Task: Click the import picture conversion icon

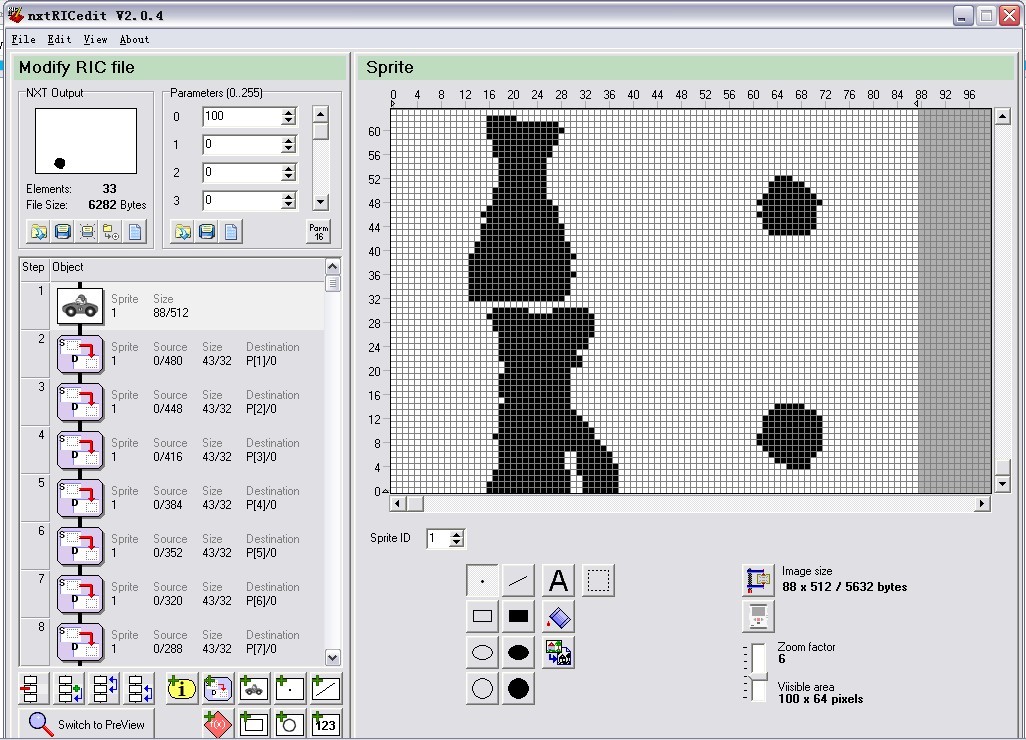Action: pyautogui.click(x=558, y=652)
